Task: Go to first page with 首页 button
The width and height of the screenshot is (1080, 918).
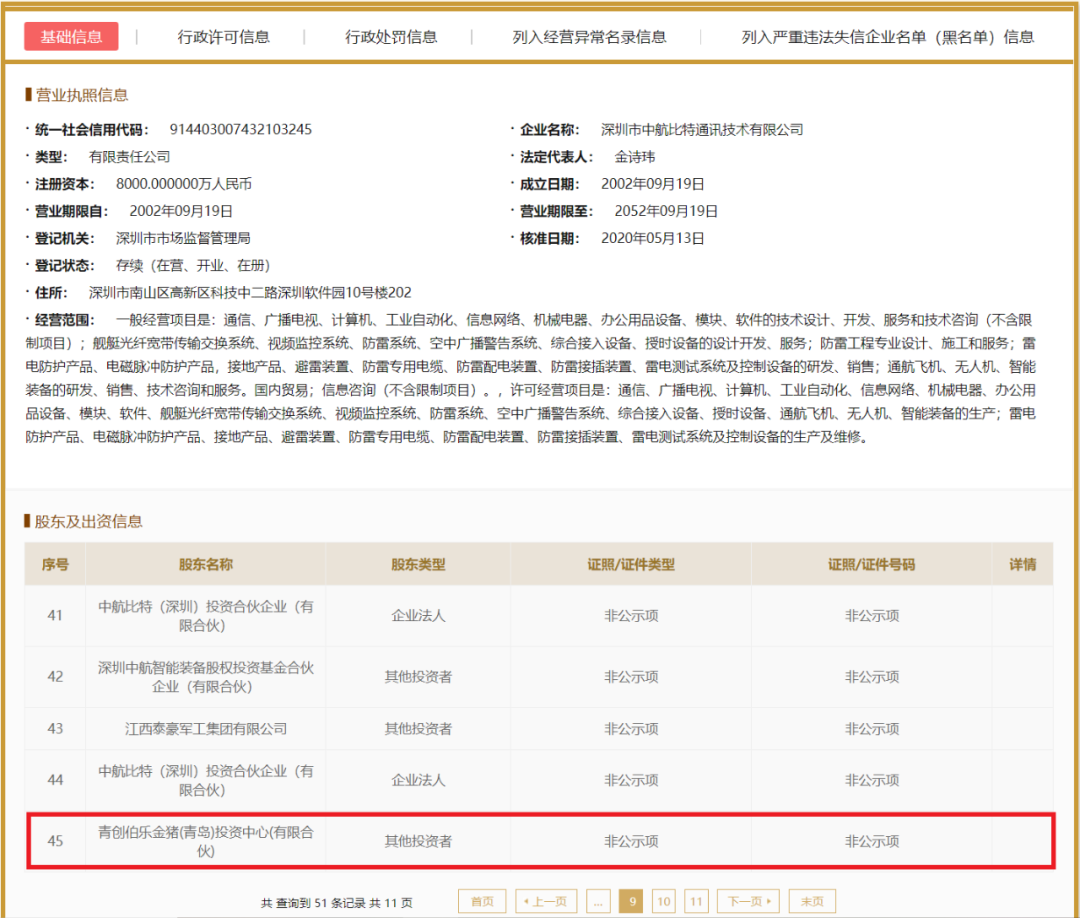Action: (x=482, y=901)
